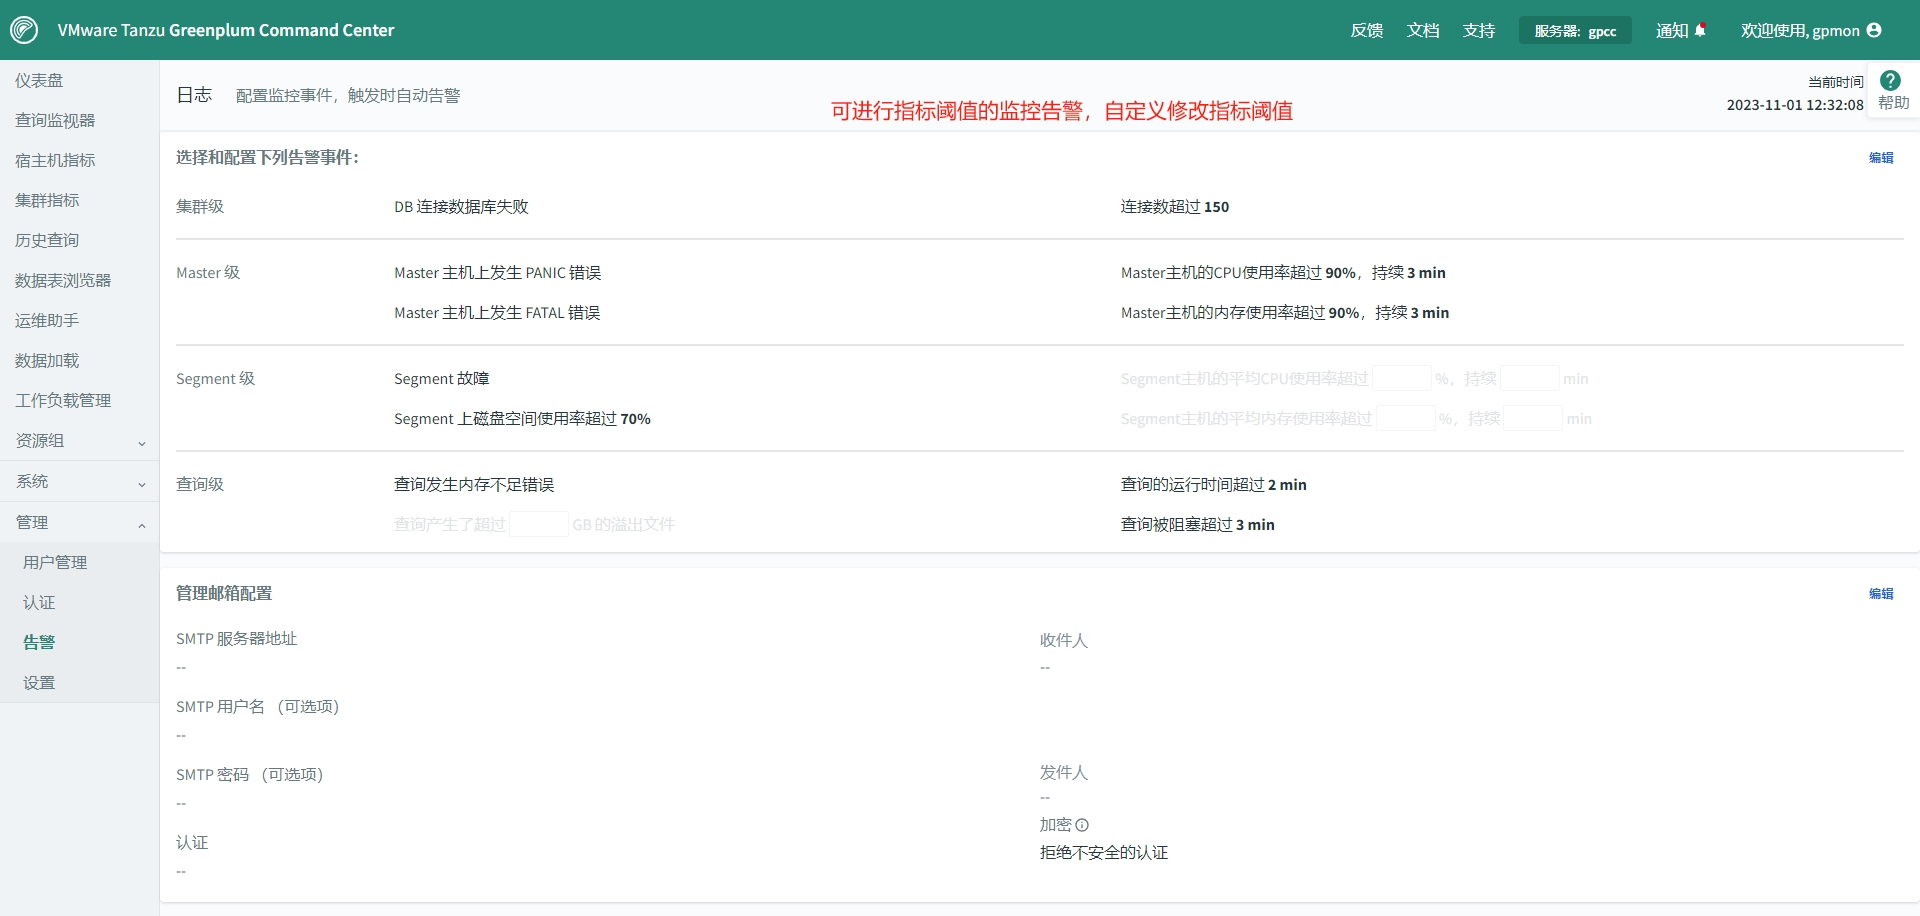The width and height of the screenshot is (1920, 916).
Task: Open 支持 in the top bar
Action: click(1479, 30)
